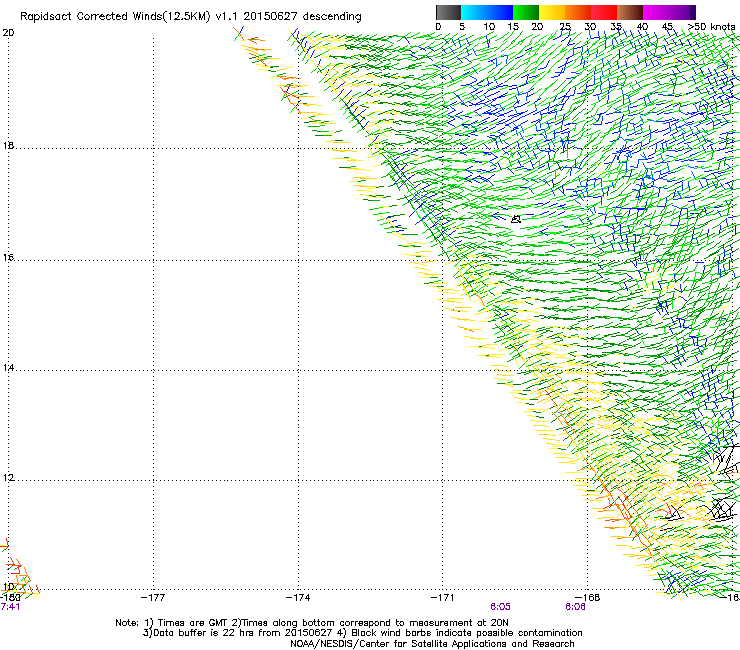Click the cyan-to-blue 5–15 knots legend segment
This screenshot has width=740, height=650.
tap(487, 12)
